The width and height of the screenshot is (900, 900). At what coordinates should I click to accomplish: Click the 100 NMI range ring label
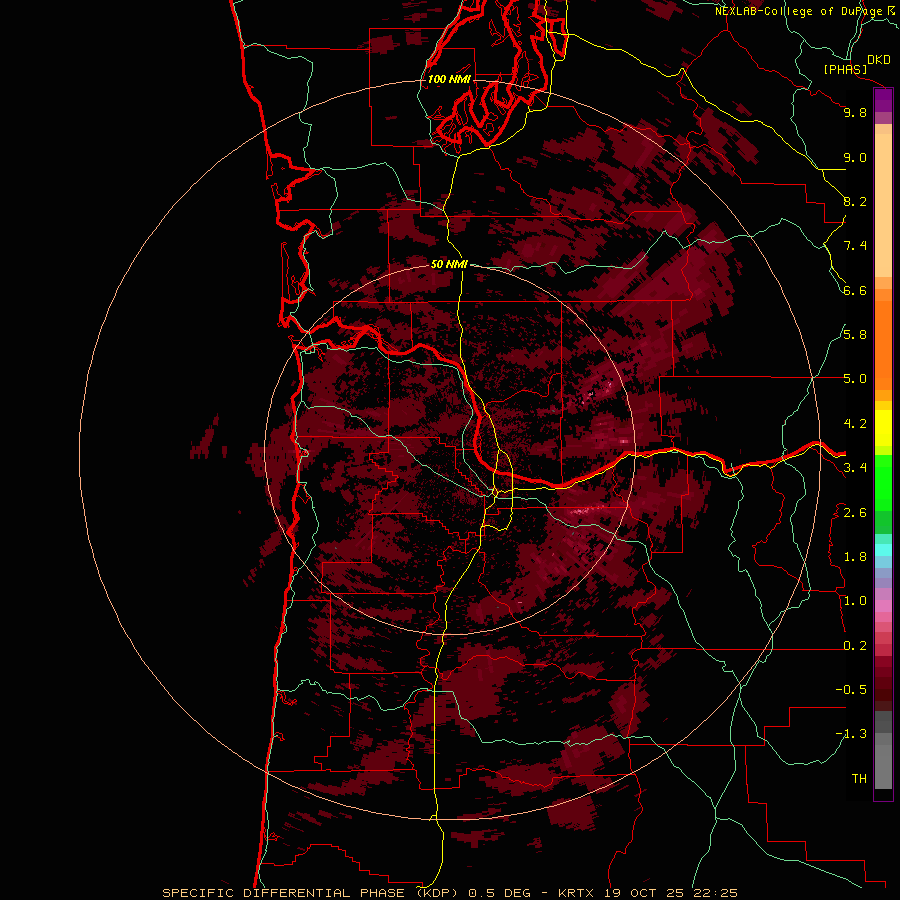449,79
